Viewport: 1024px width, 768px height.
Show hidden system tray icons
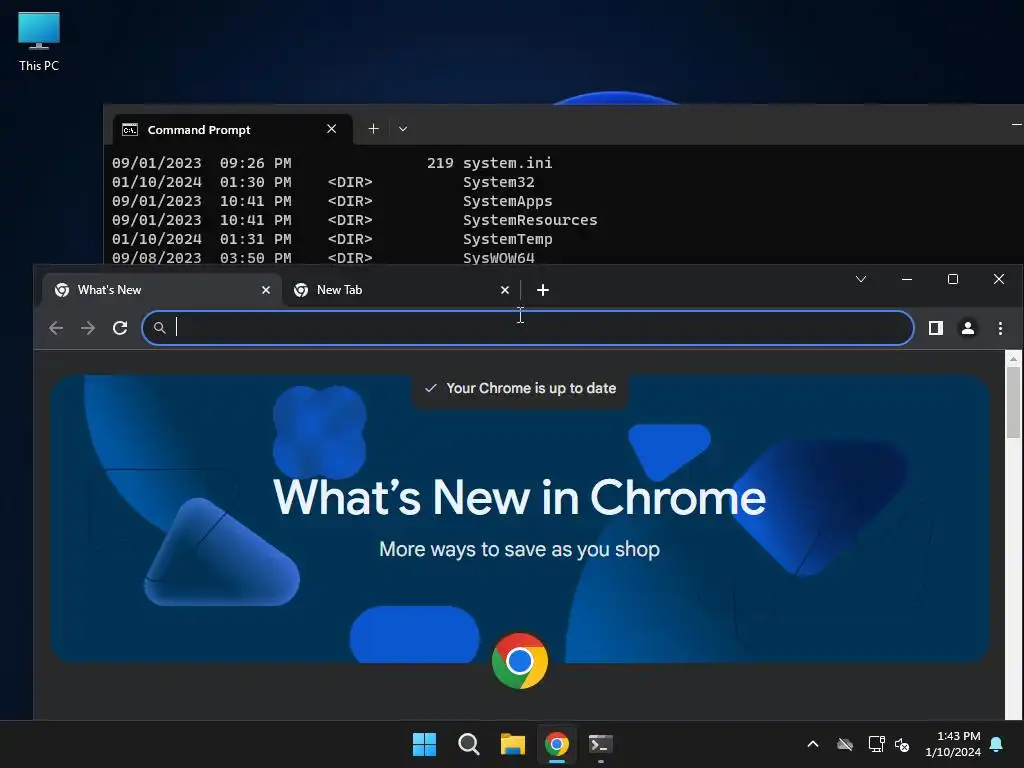812,744
